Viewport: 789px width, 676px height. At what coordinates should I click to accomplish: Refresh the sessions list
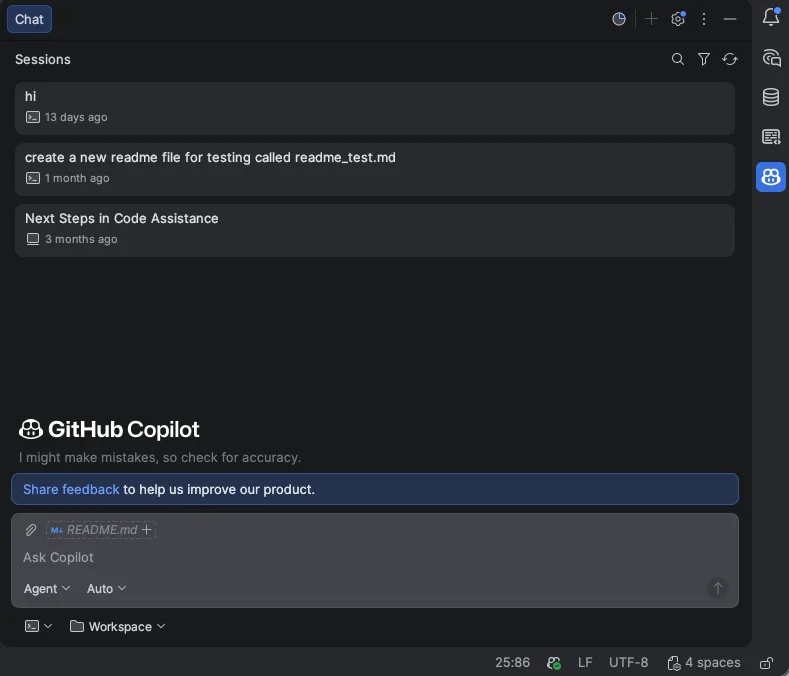click(730, 59)
